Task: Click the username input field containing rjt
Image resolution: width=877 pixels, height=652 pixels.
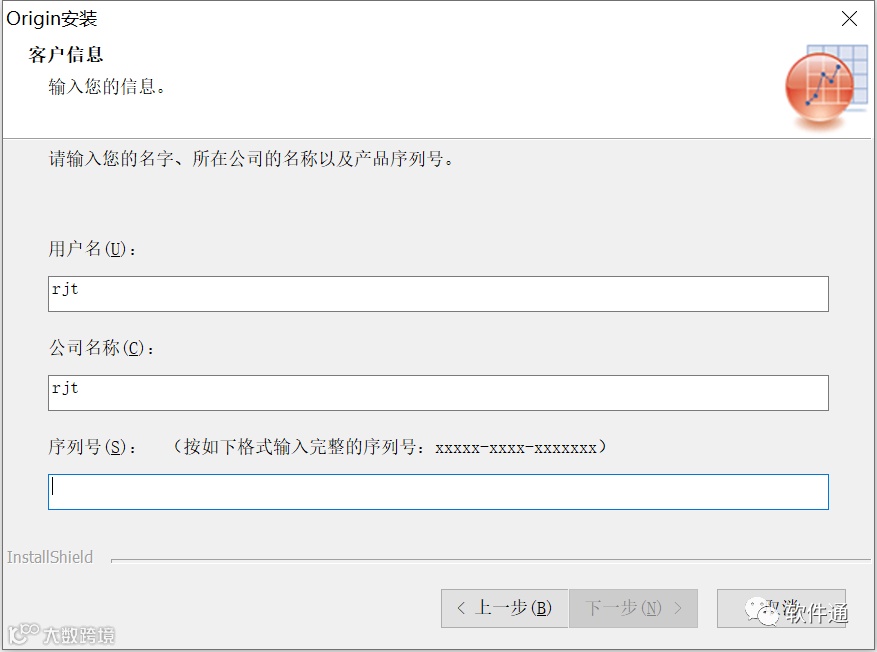Action: click(x=438, y=294)
